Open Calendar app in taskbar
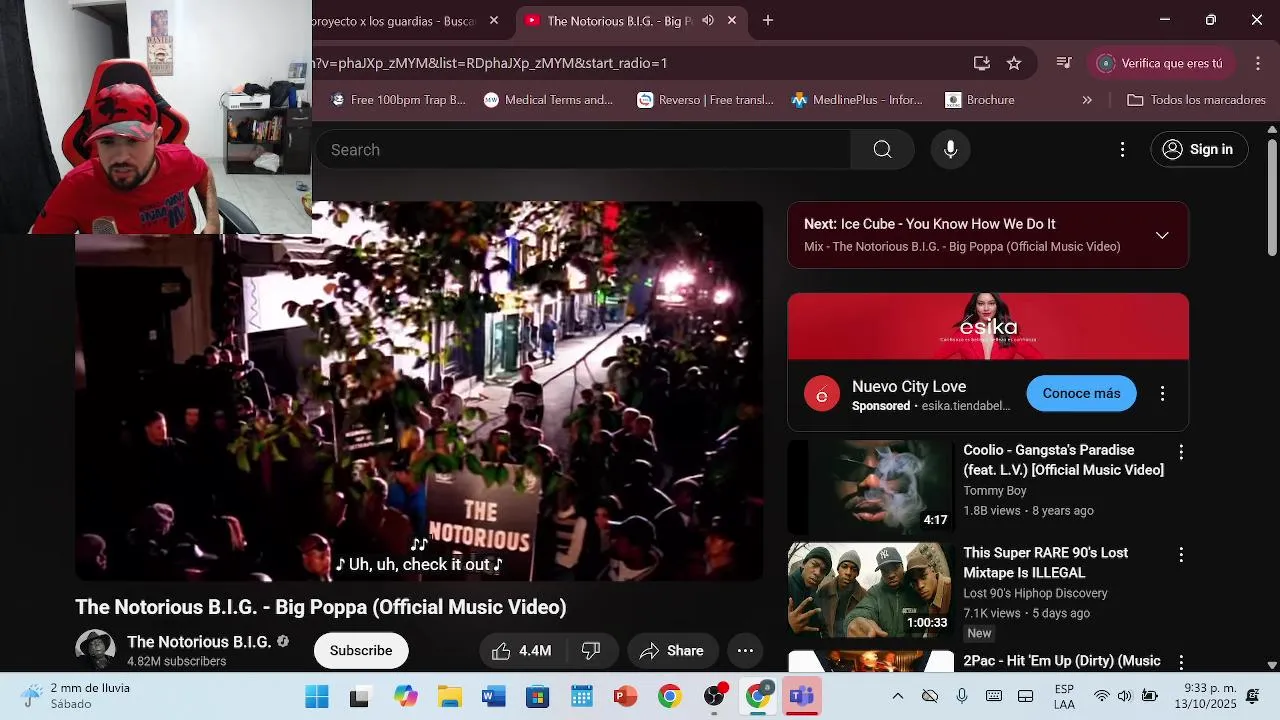 582,696
